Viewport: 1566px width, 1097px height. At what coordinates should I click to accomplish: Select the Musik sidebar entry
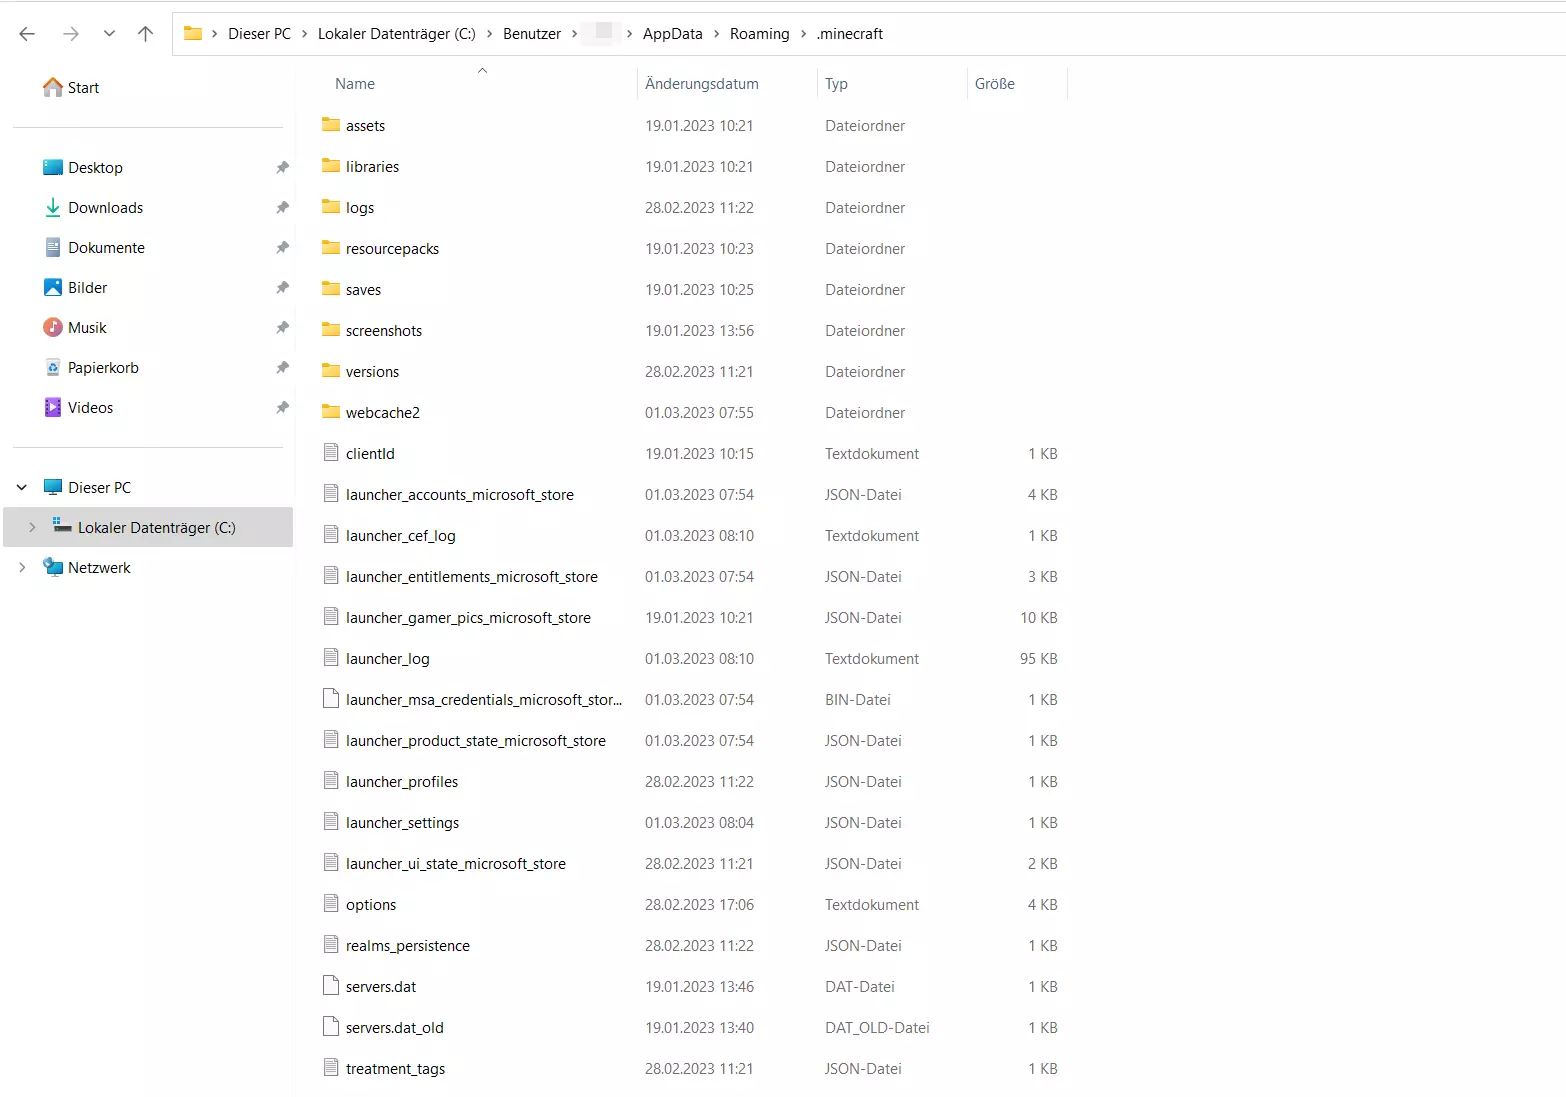pos(88,327)
